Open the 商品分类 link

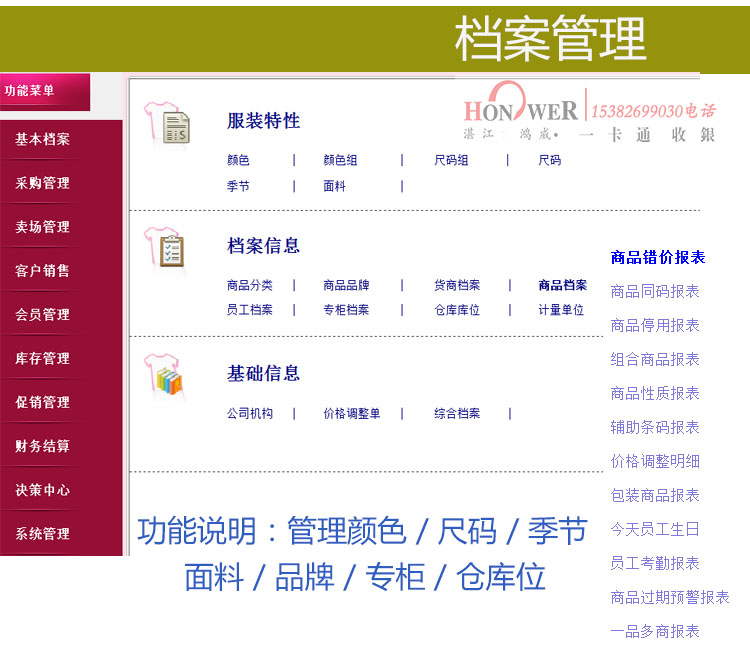point(249,285)
